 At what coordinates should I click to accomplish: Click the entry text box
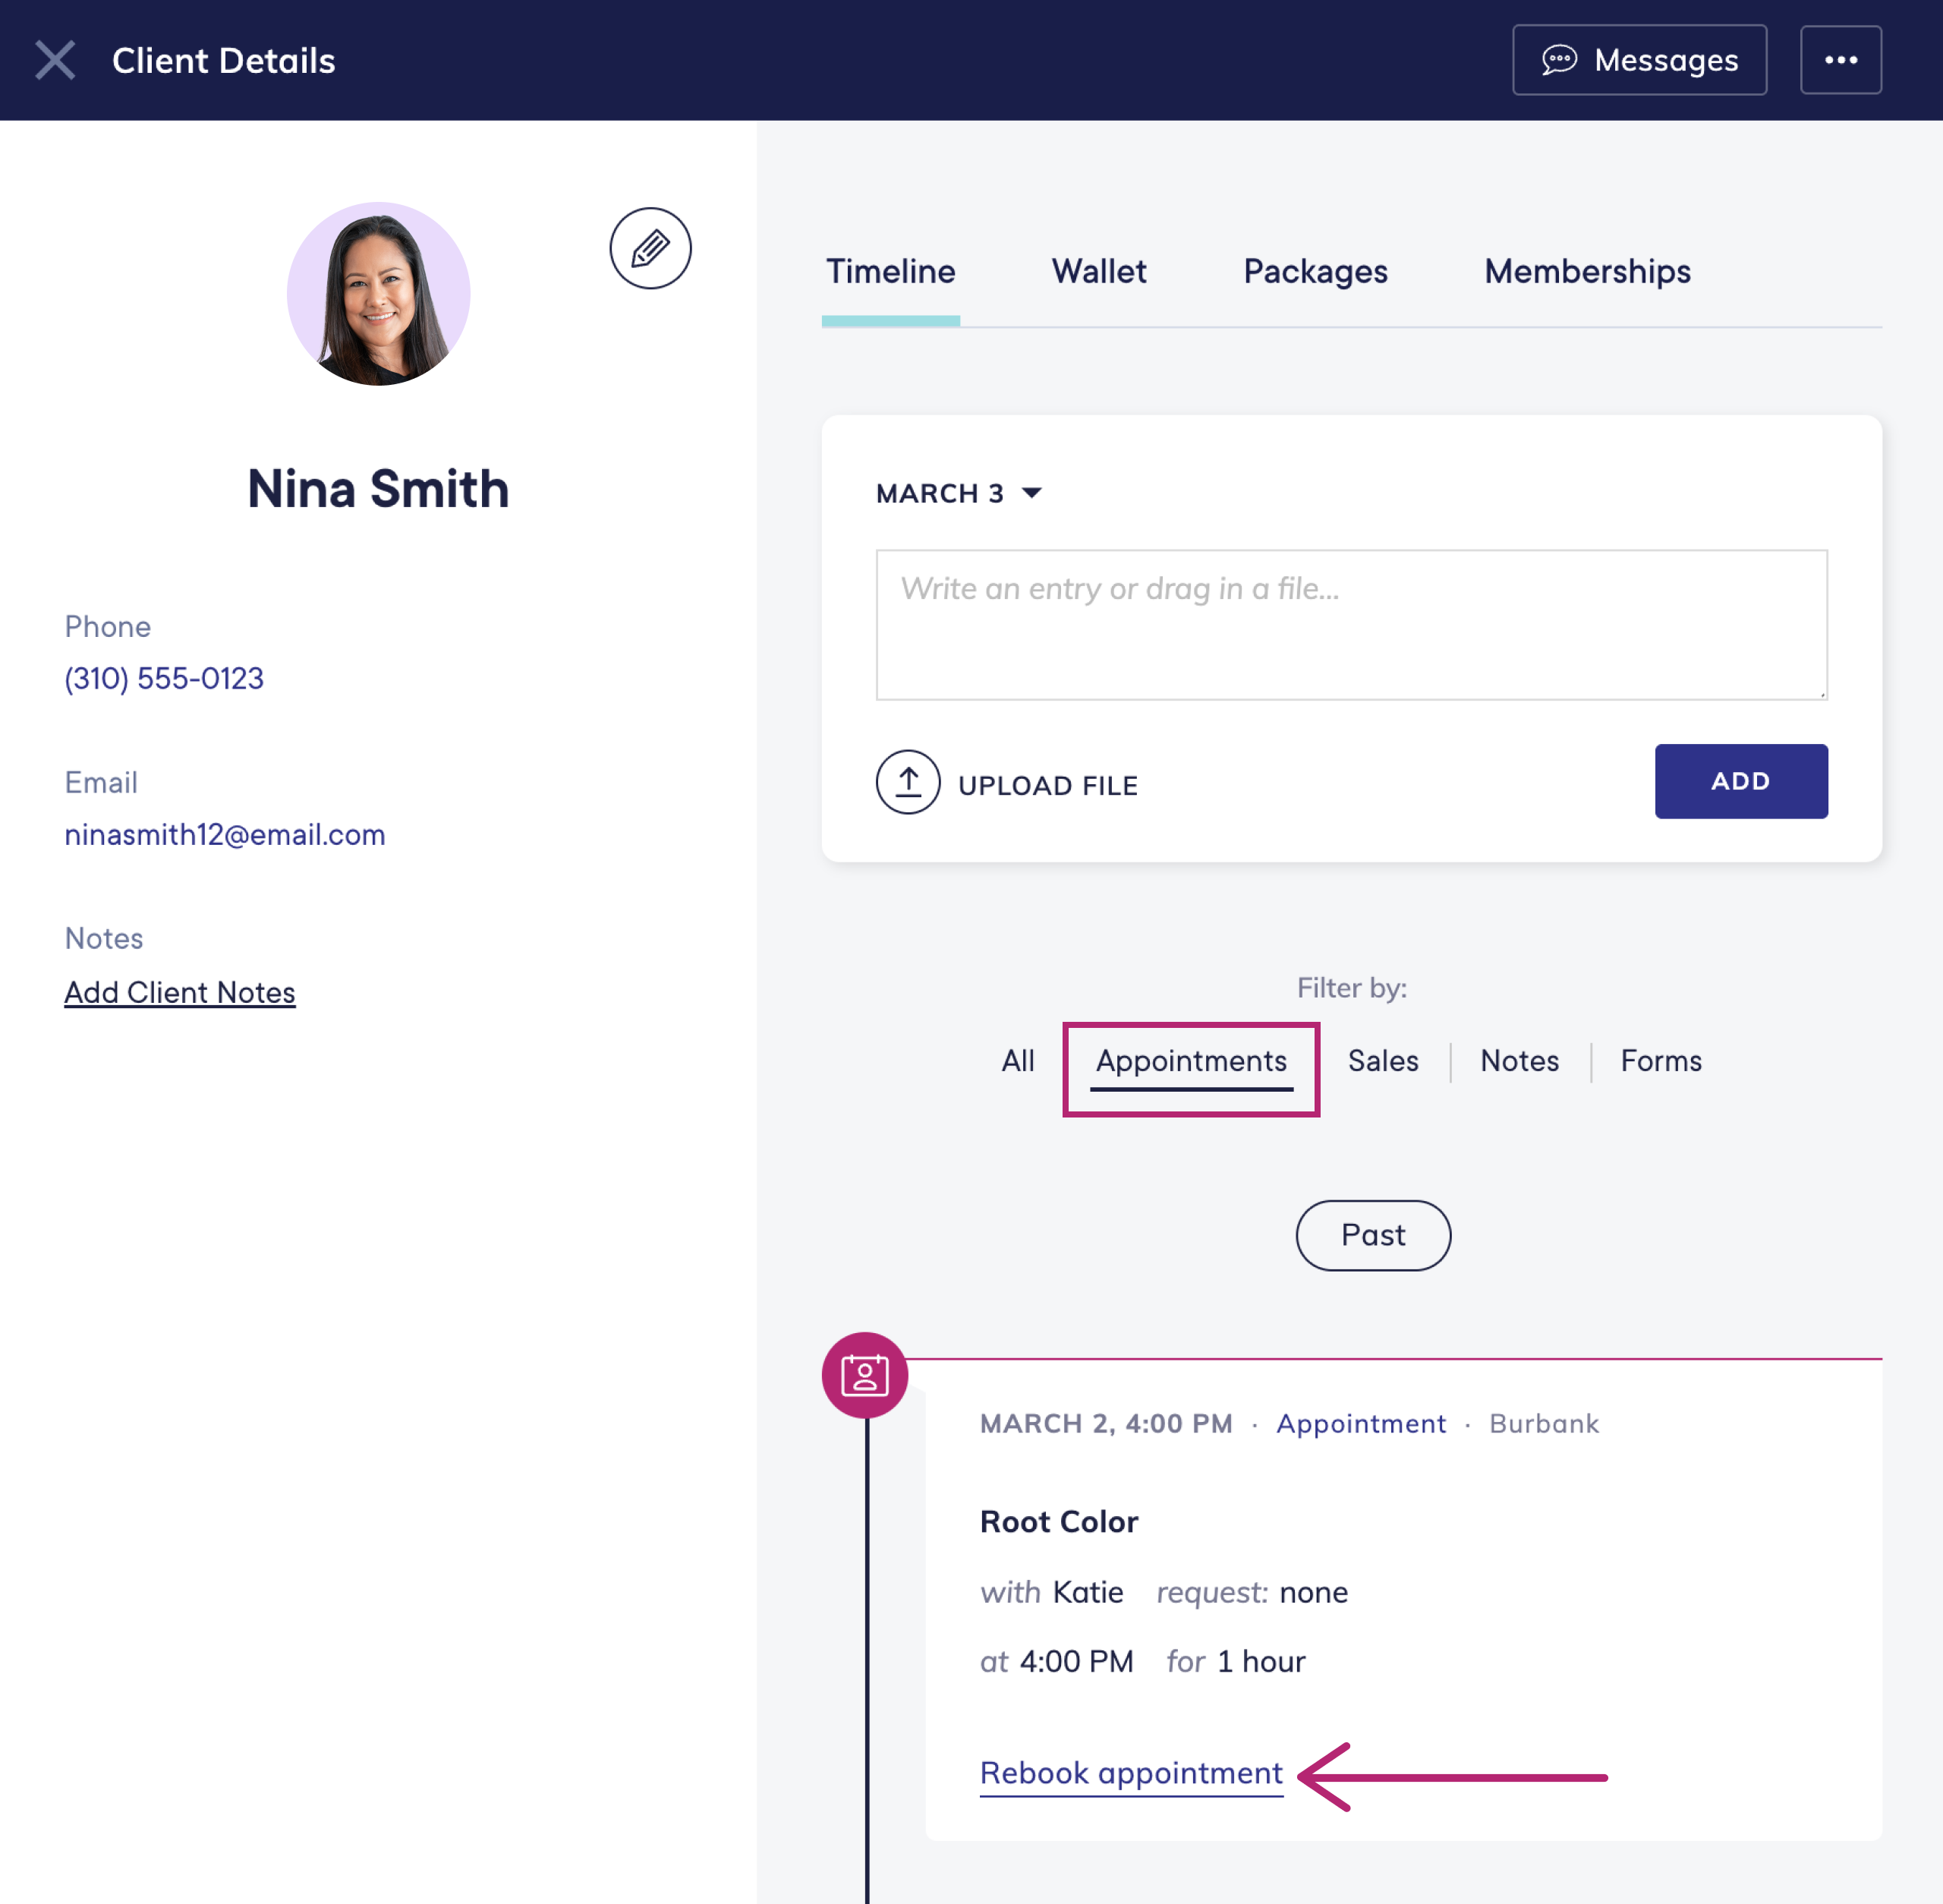[x=1350, y=624]
